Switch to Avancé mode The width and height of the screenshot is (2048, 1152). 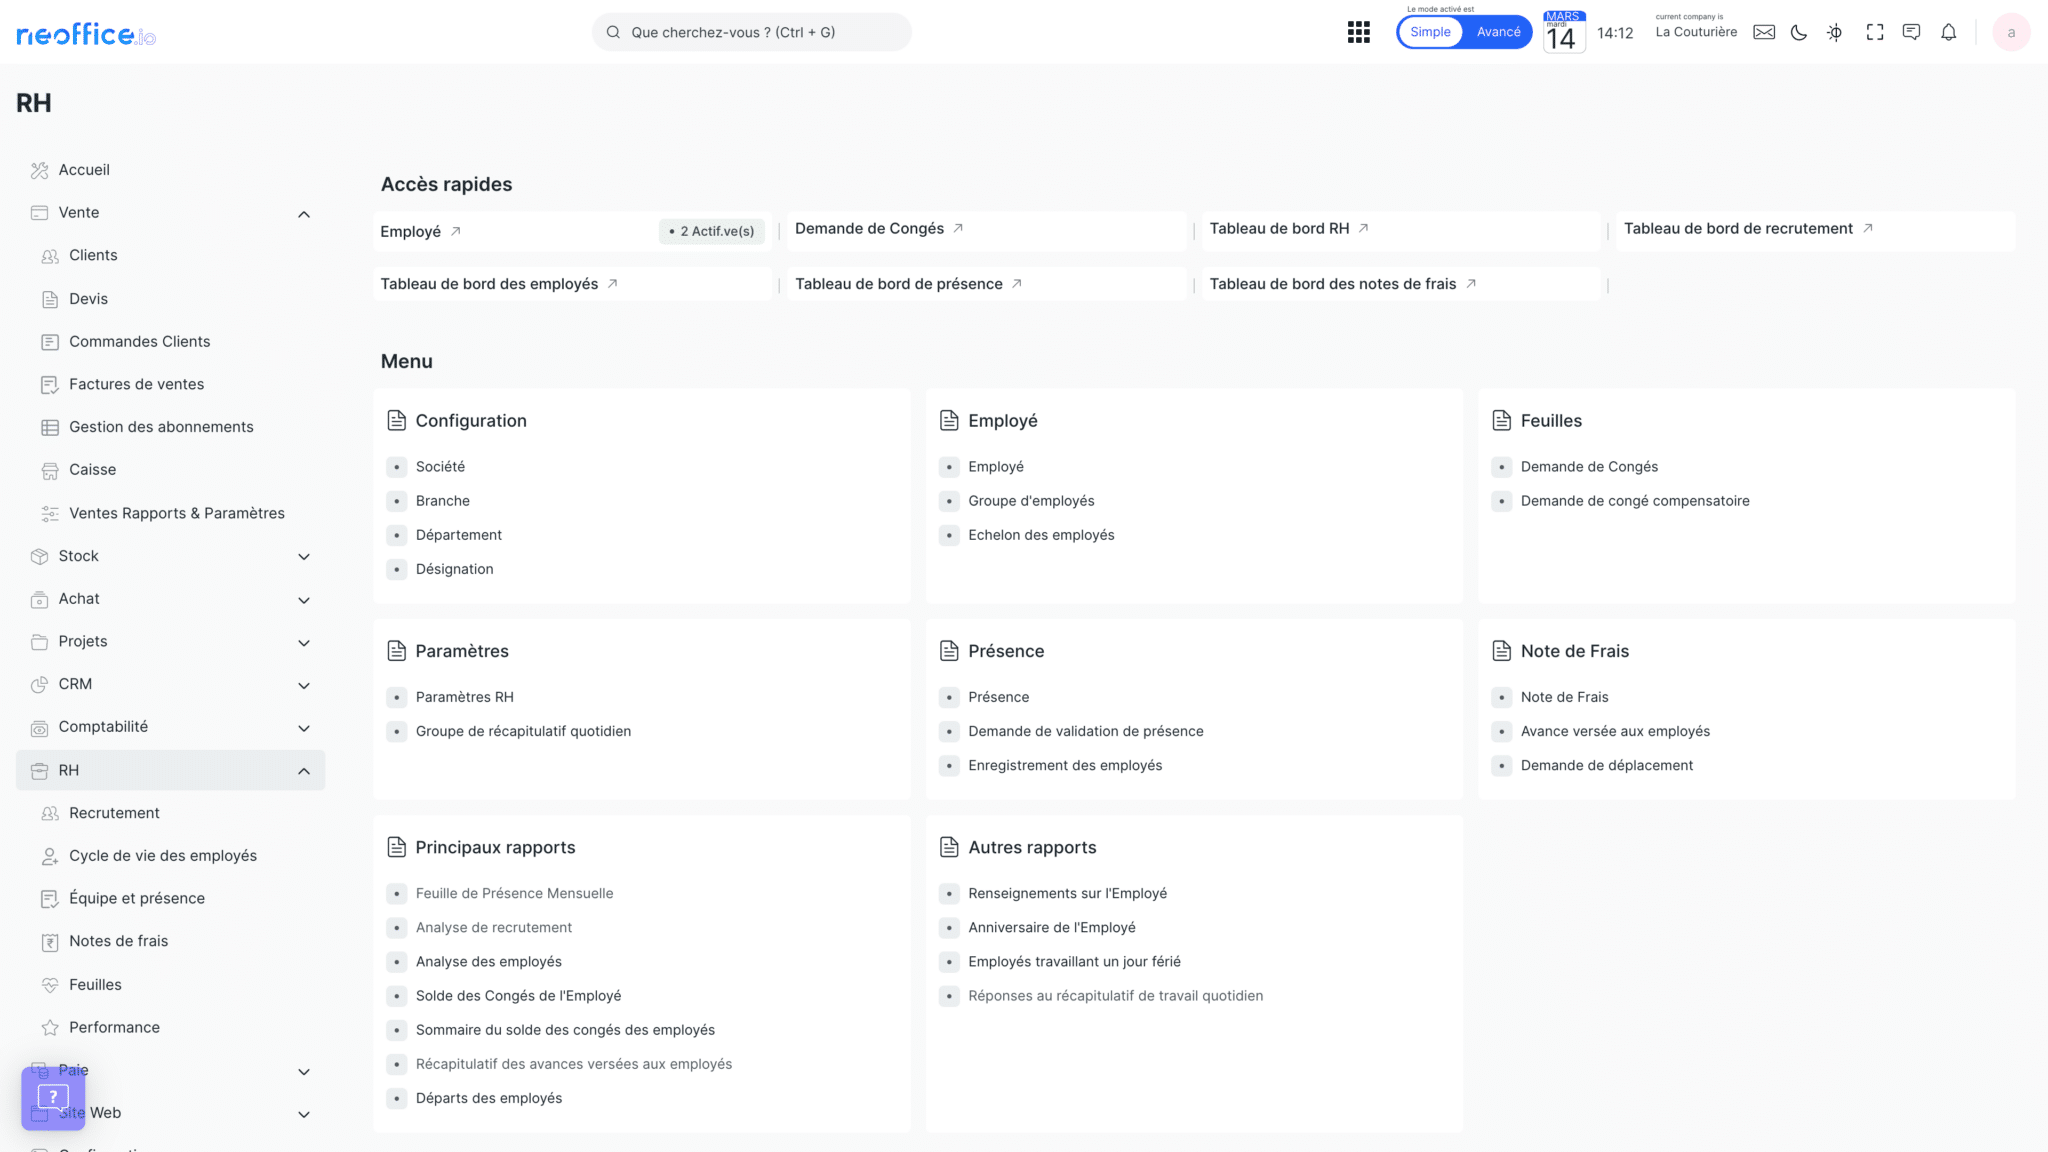pos(1498,32)
